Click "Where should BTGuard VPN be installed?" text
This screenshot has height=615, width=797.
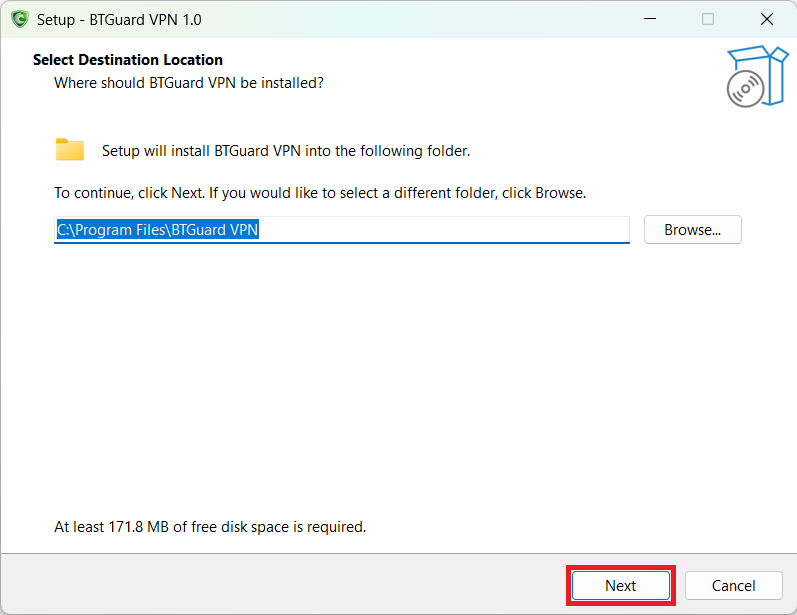click(x=188, y=82)
